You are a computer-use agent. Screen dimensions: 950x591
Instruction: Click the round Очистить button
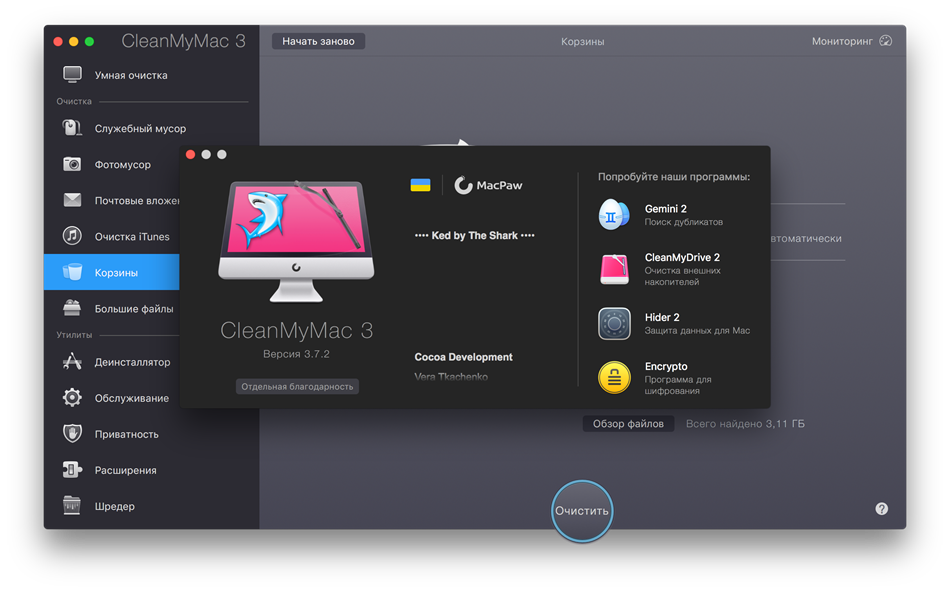pyautogui.click(x=582, y=511)
